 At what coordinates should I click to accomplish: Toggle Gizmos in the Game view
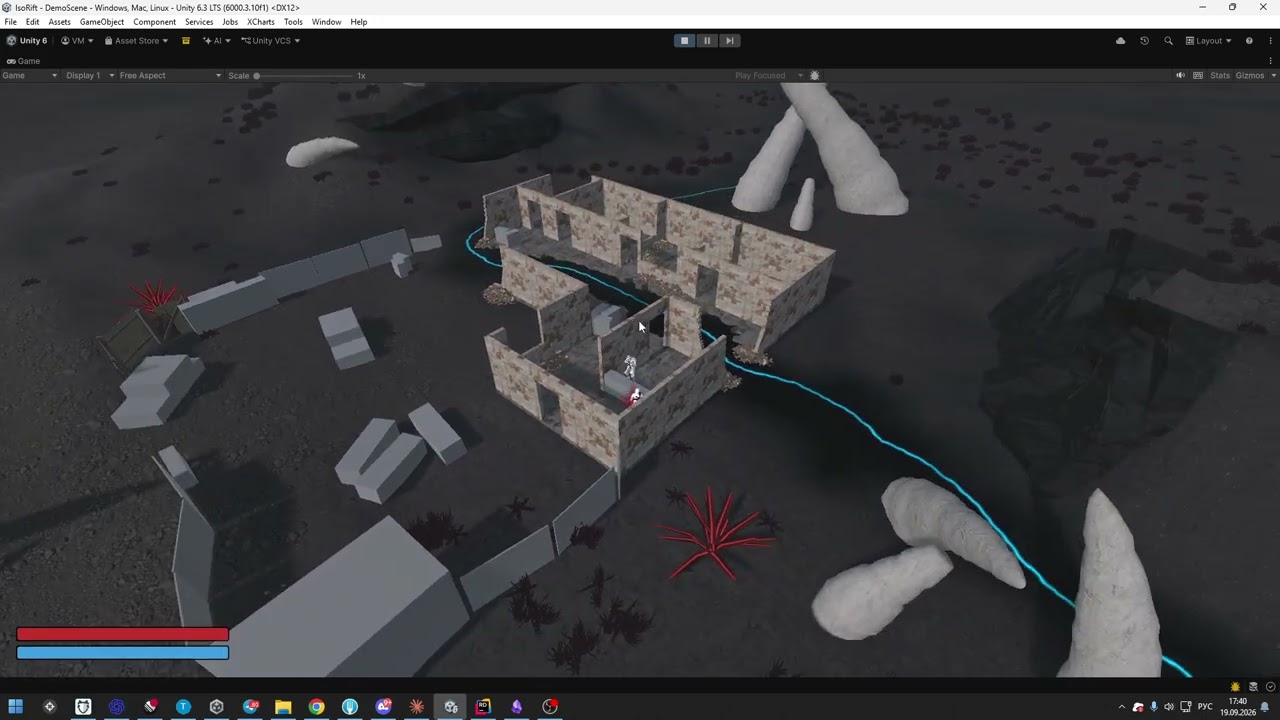click(x=1250, y=76)
